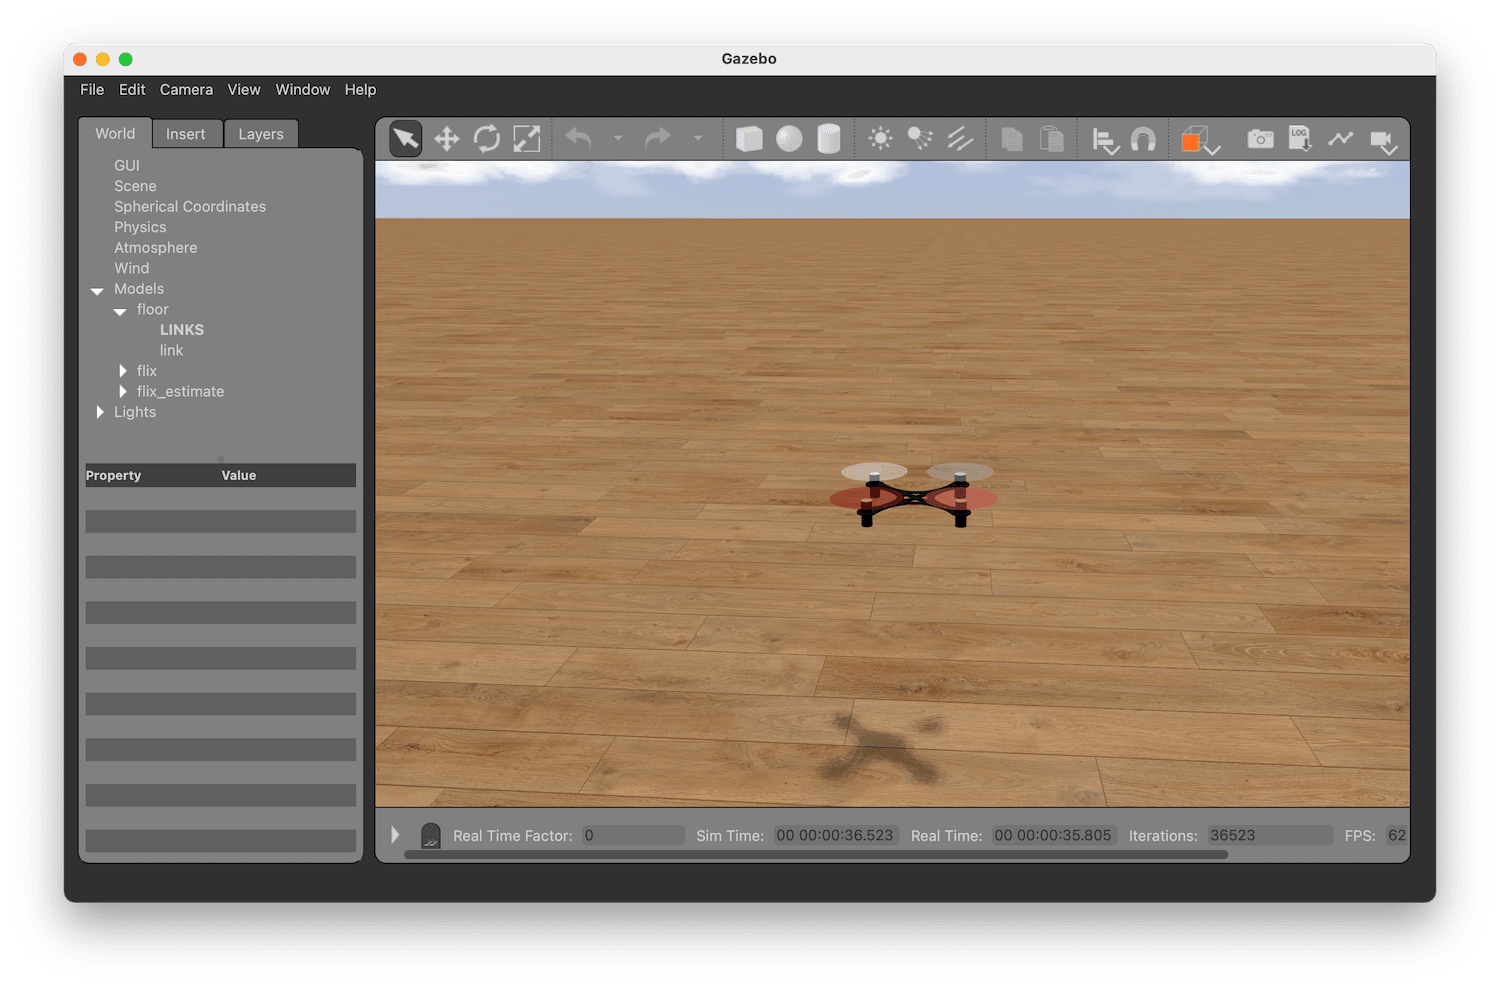Expand the Lights tree item
Image resolution: width=1500 pixels, height=987 pixels.
point(100,412)
